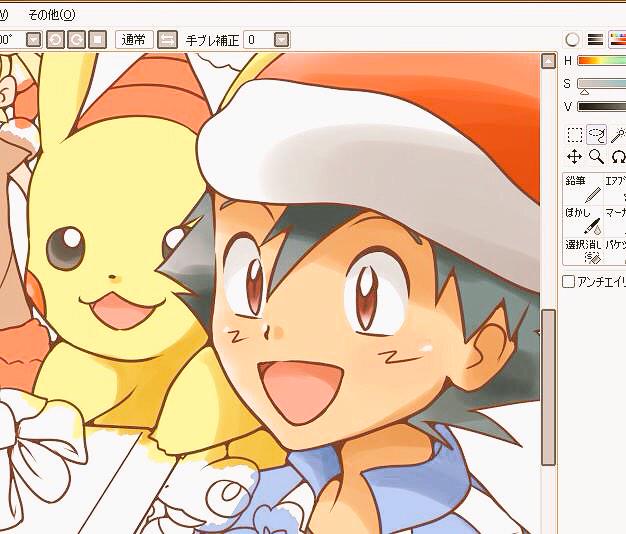The height and width of the screenshot is (534, 626).
Task: Open the rotation angle dropdown arrow
Action: click(x=34, y=40)
